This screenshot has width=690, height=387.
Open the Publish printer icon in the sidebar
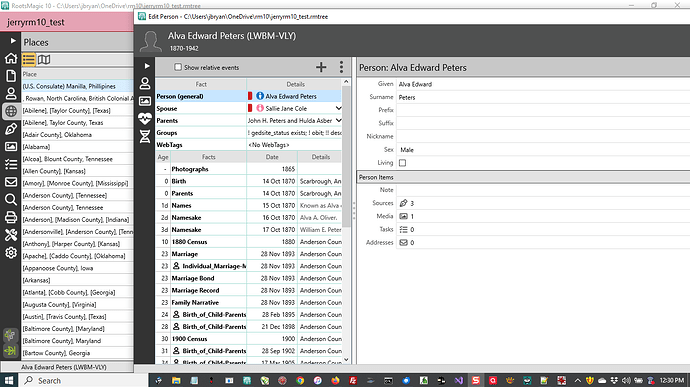(11, 217)
